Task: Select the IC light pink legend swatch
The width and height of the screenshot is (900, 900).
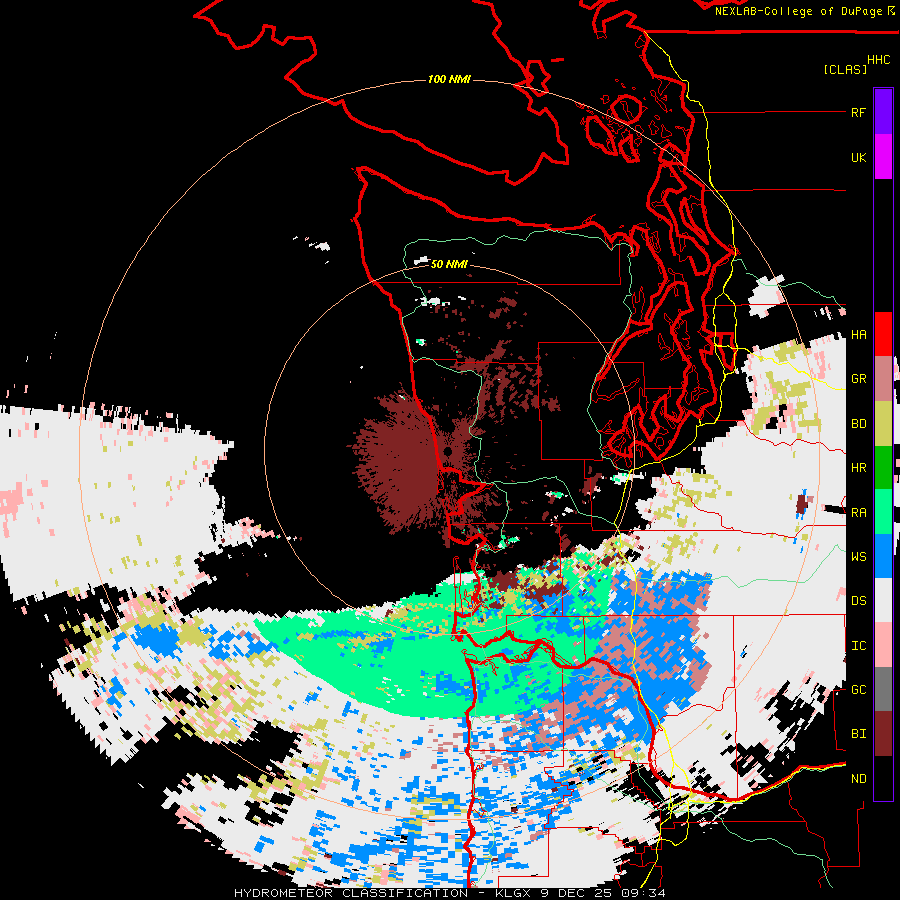Action: (x=883, y=645)
